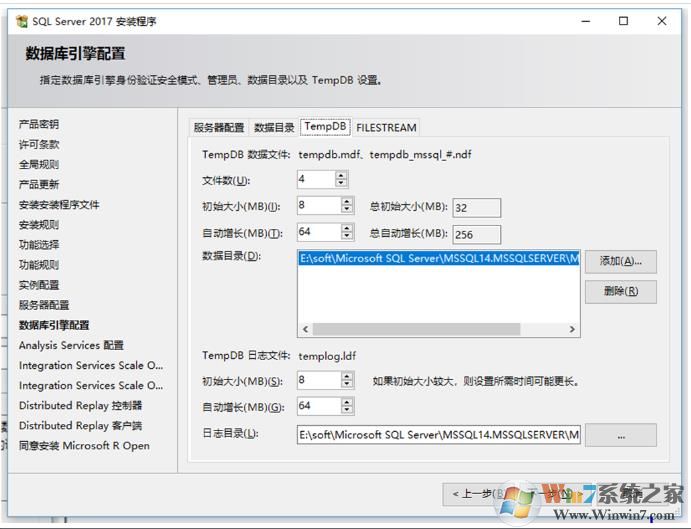Image resolution: width=691 pixels, height=529 pixels.
Task: Click the data file 自动增长(MB)(T) field
Action: [319, 232]
